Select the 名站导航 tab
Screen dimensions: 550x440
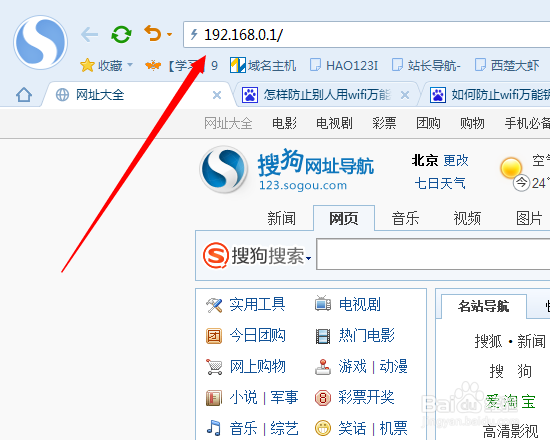tap(484, 306)
